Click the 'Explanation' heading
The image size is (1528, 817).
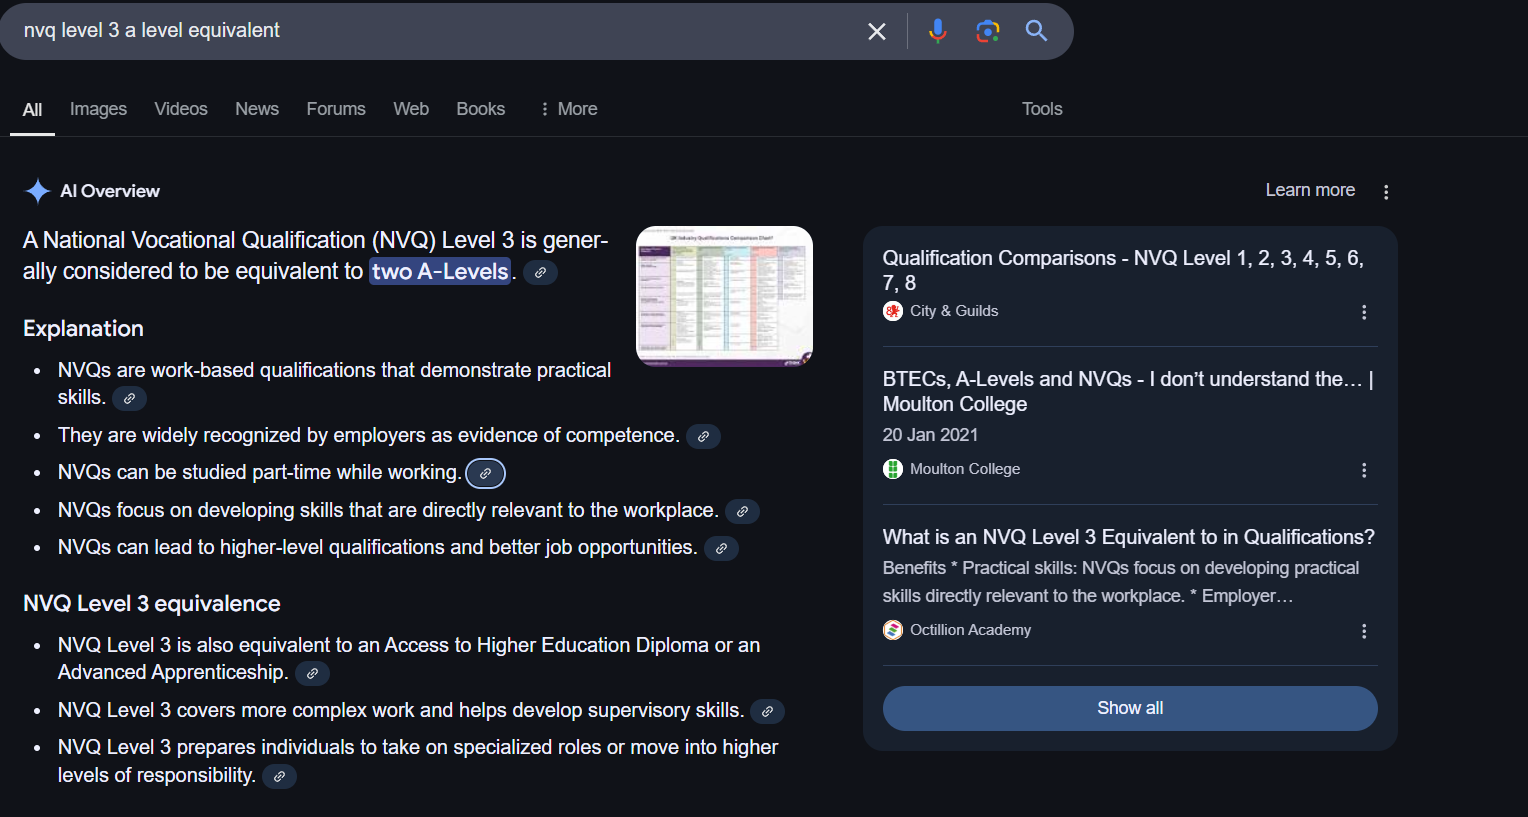coord(83,329)
